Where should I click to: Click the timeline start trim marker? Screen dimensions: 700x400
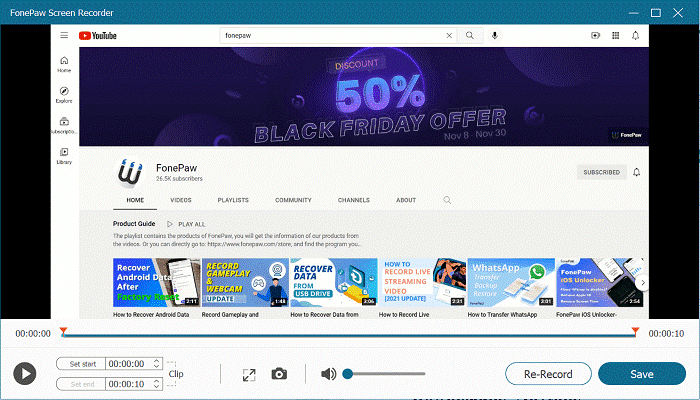pos(63,331)
